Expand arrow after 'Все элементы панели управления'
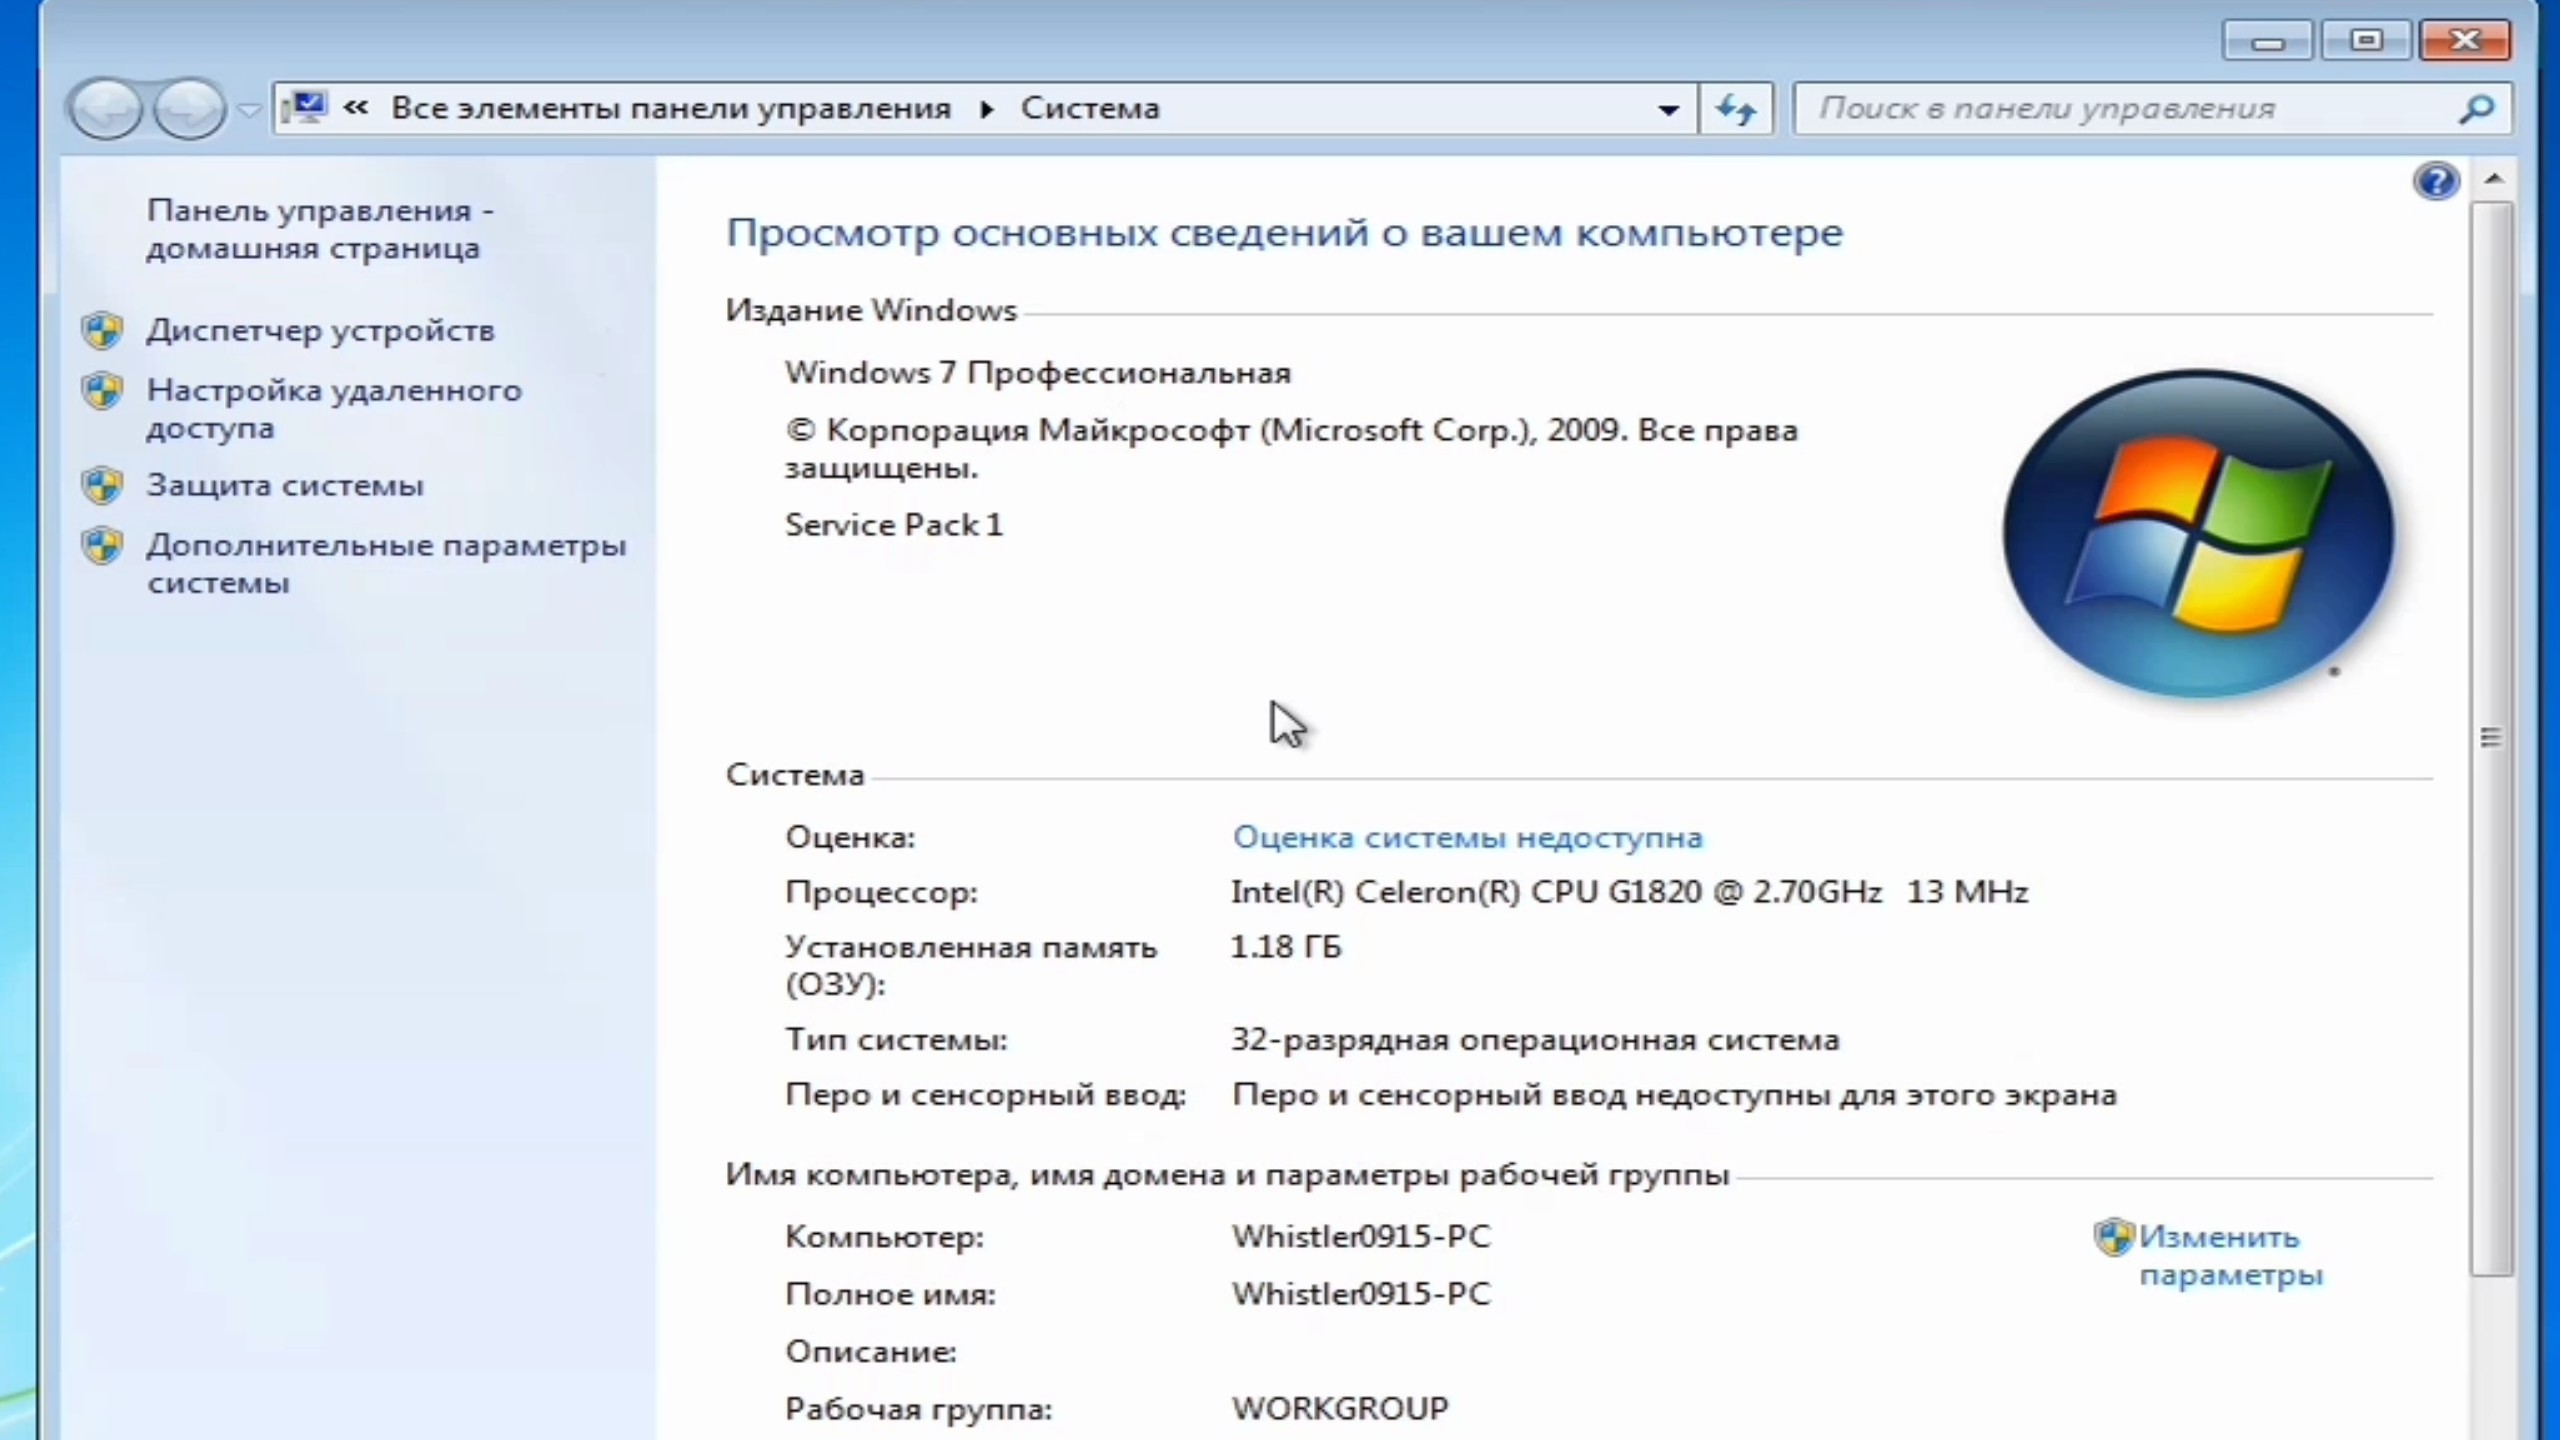2560x1440 pixels. pyautogui.click(x=987, y=109)
